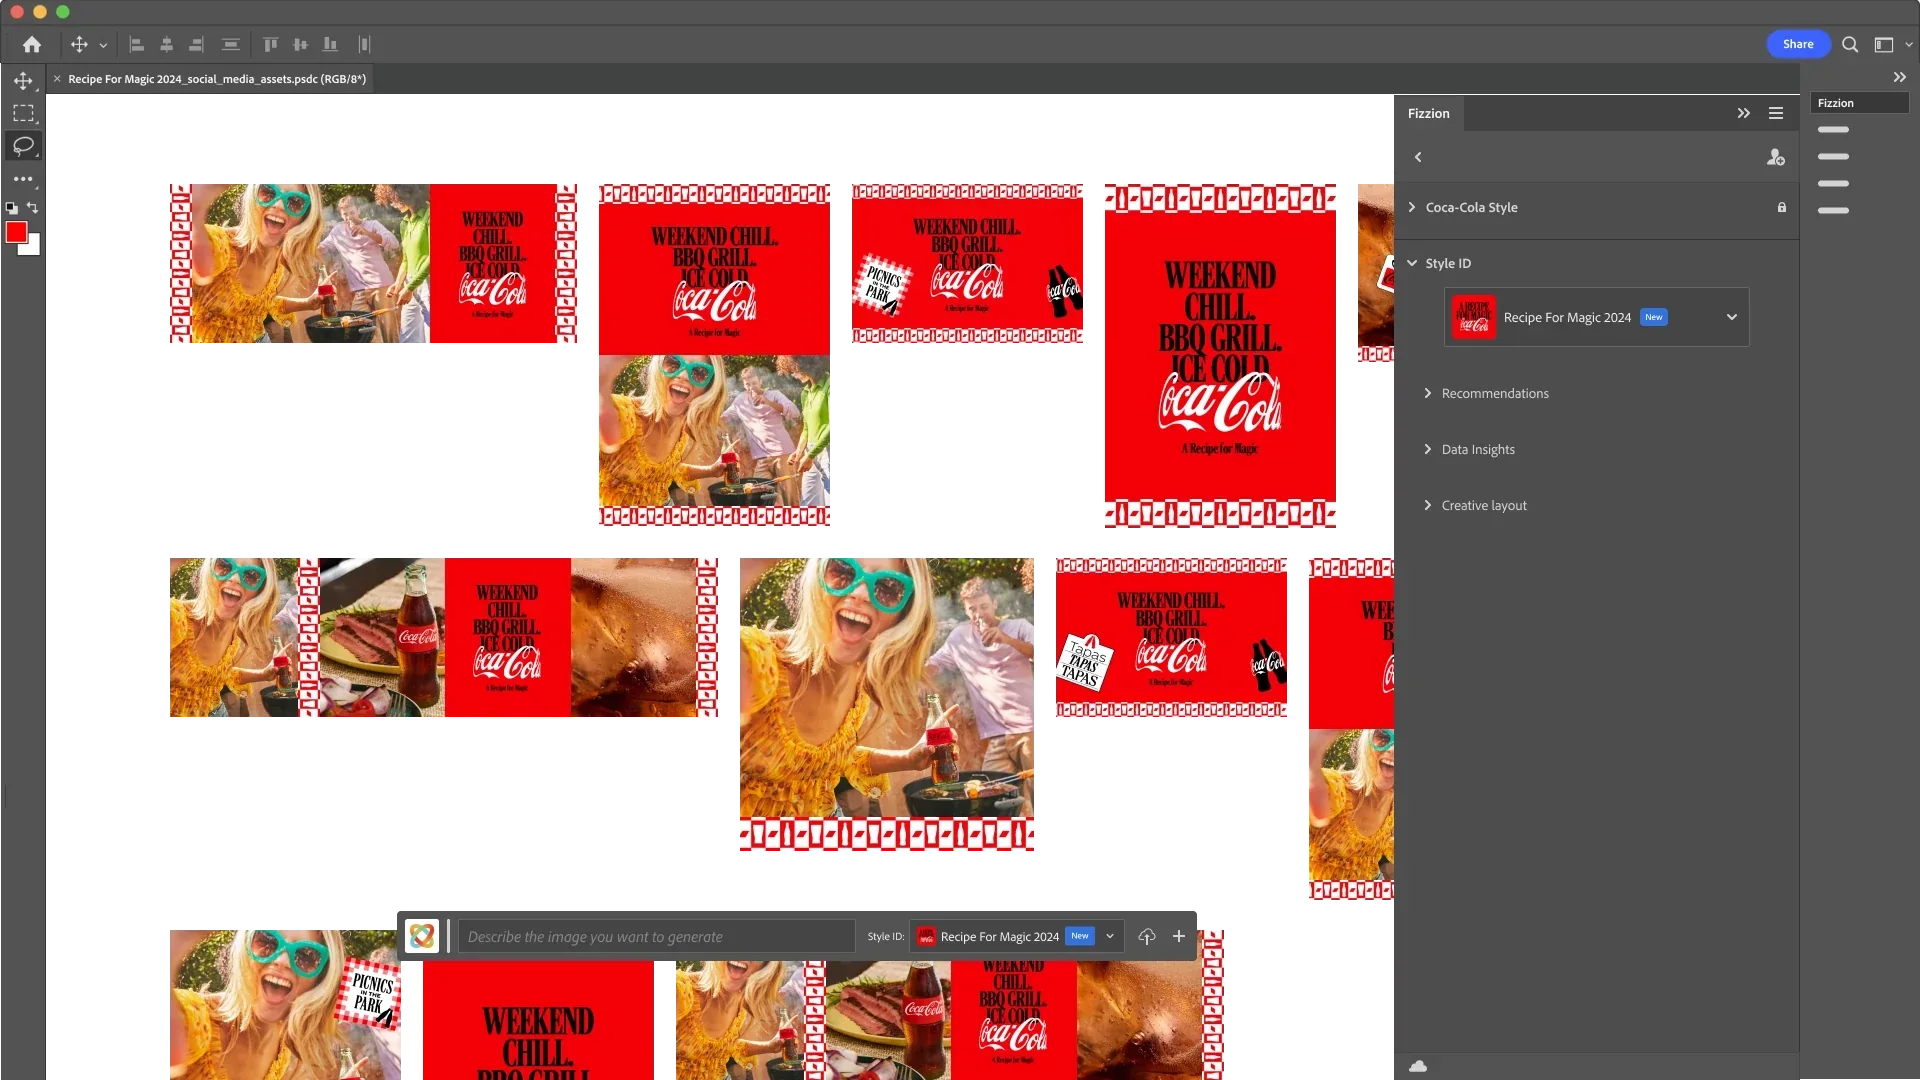Click the Share button
Viewport: 1920px width, 1080px height.
[1797, 44]
